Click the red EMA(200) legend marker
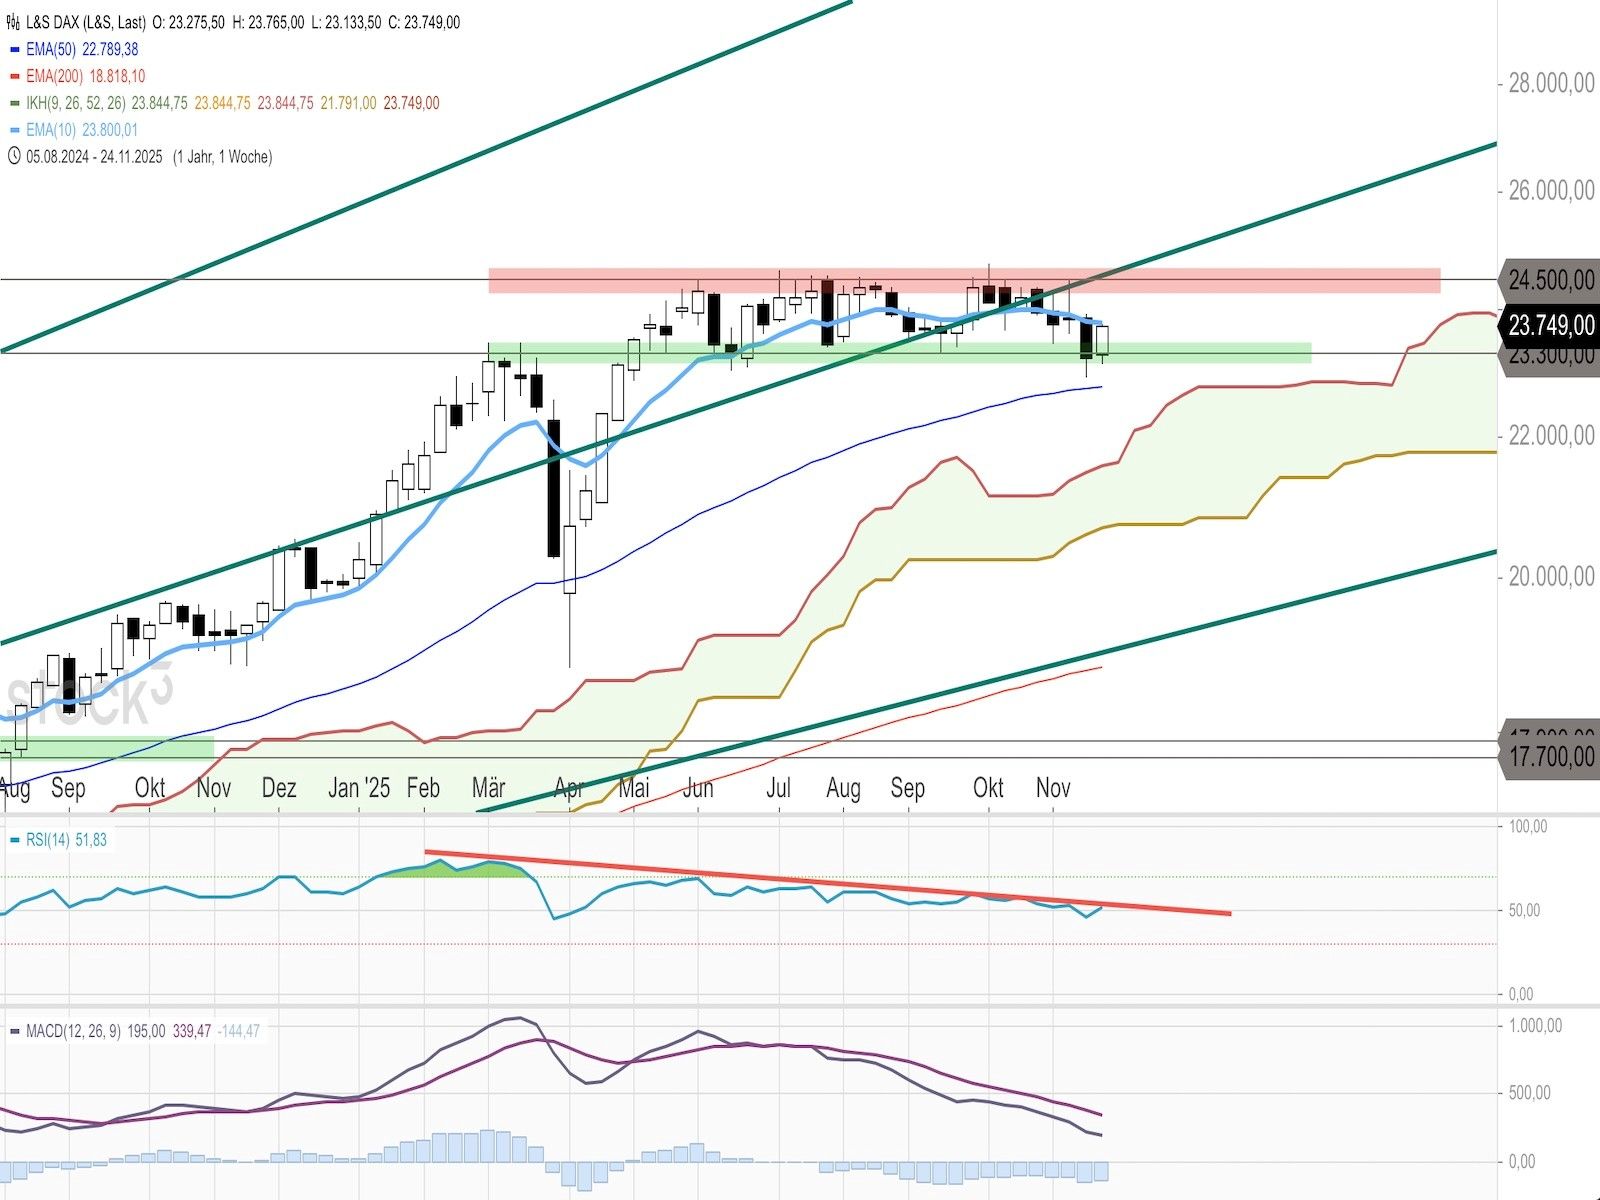This screenshot has width=1600, height=1200. [x=14, y=76]
